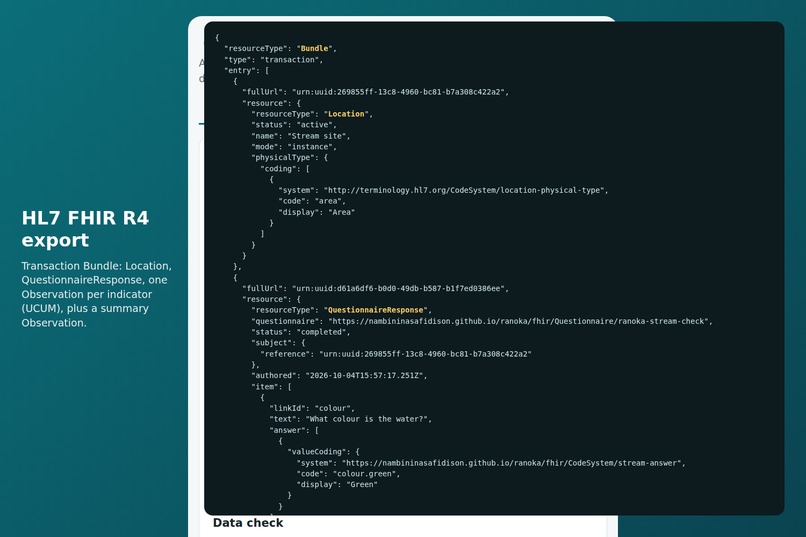
Task: Click the "type": "transaction" line
Action: [273, 60]
